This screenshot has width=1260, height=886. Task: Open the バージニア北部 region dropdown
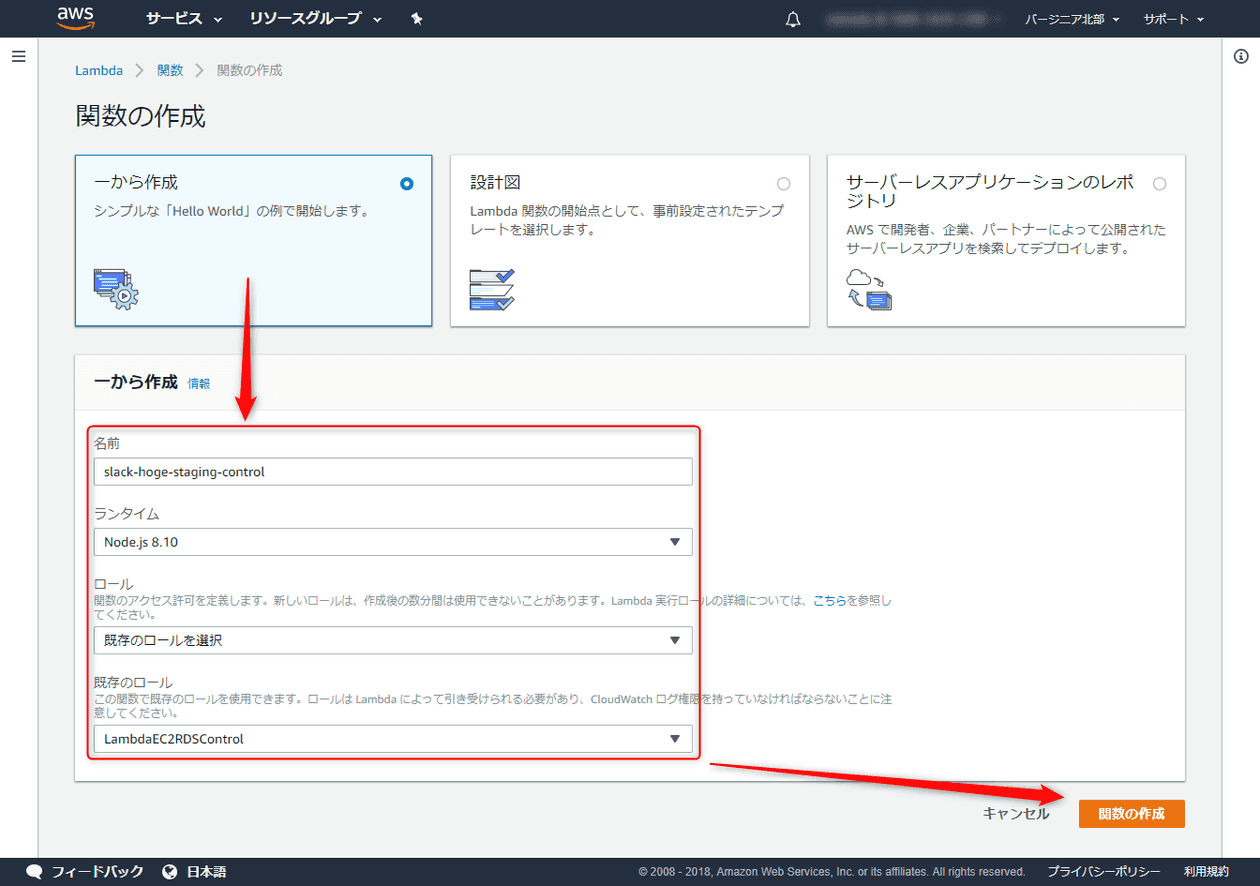click(1072, 19)
